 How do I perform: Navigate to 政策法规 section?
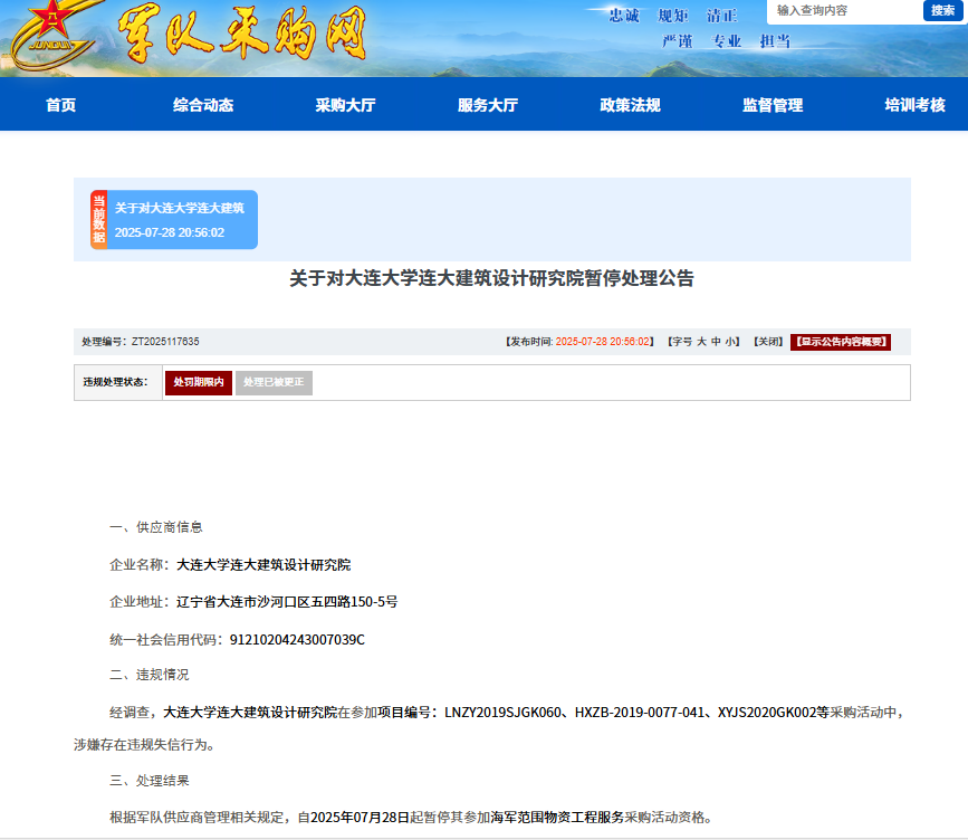630,105
